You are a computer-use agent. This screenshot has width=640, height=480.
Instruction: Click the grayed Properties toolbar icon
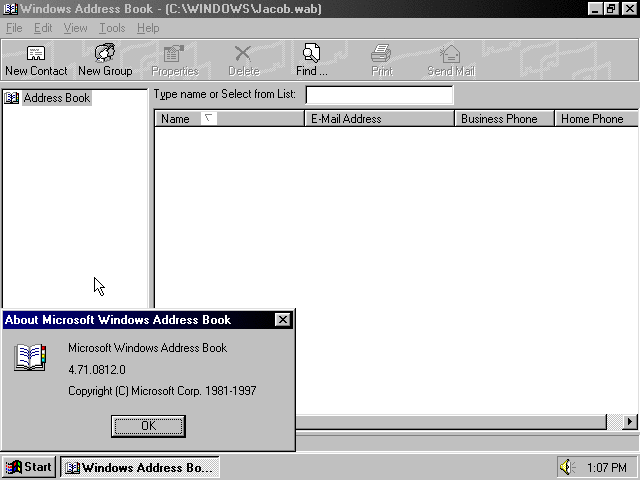(175, 60)
